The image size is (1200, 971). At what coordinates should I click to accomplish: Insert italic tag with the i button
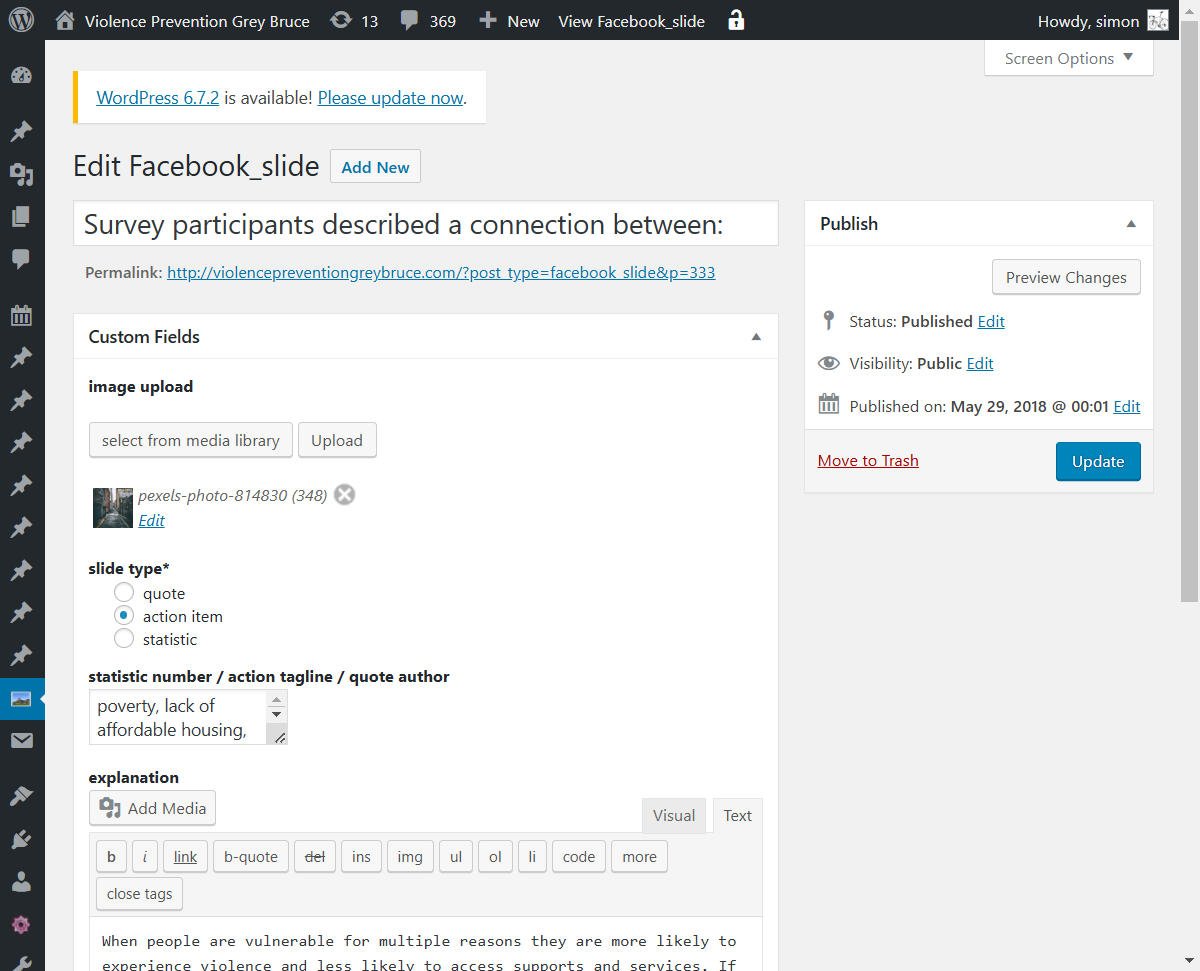click(x=144, y=856)
